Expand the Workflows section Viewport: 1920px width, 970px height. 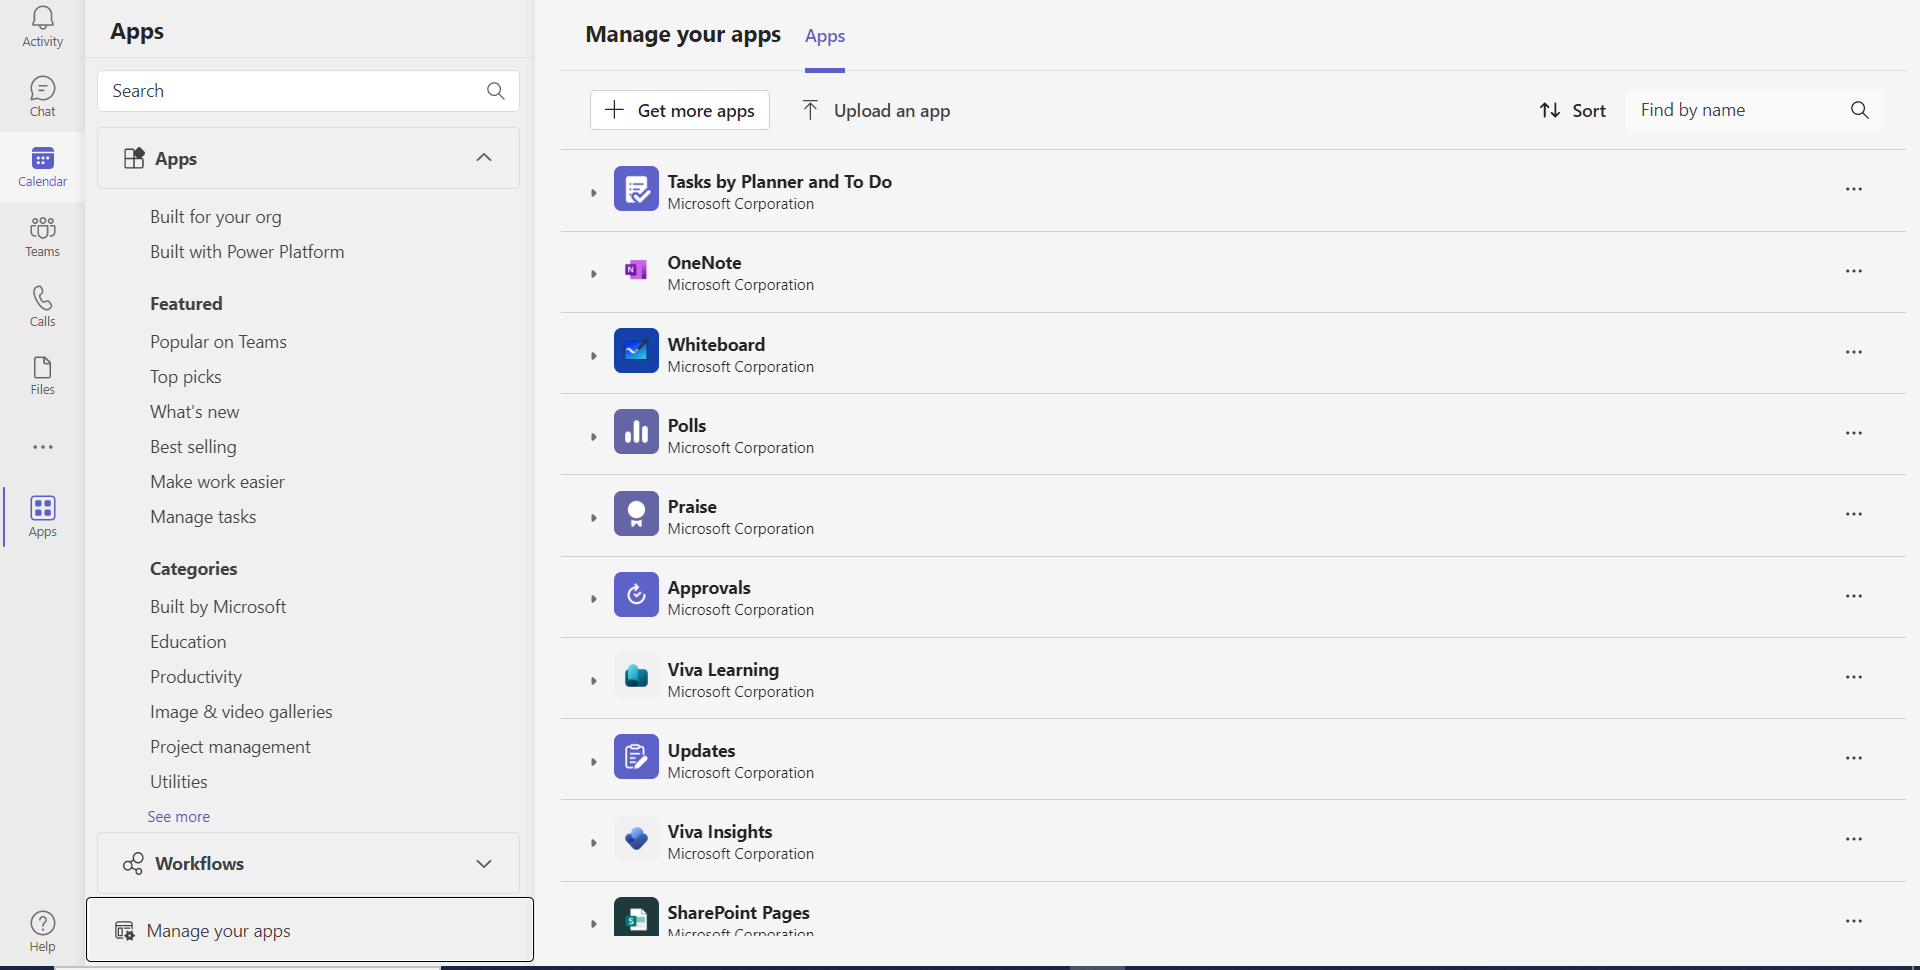(484, 864)
